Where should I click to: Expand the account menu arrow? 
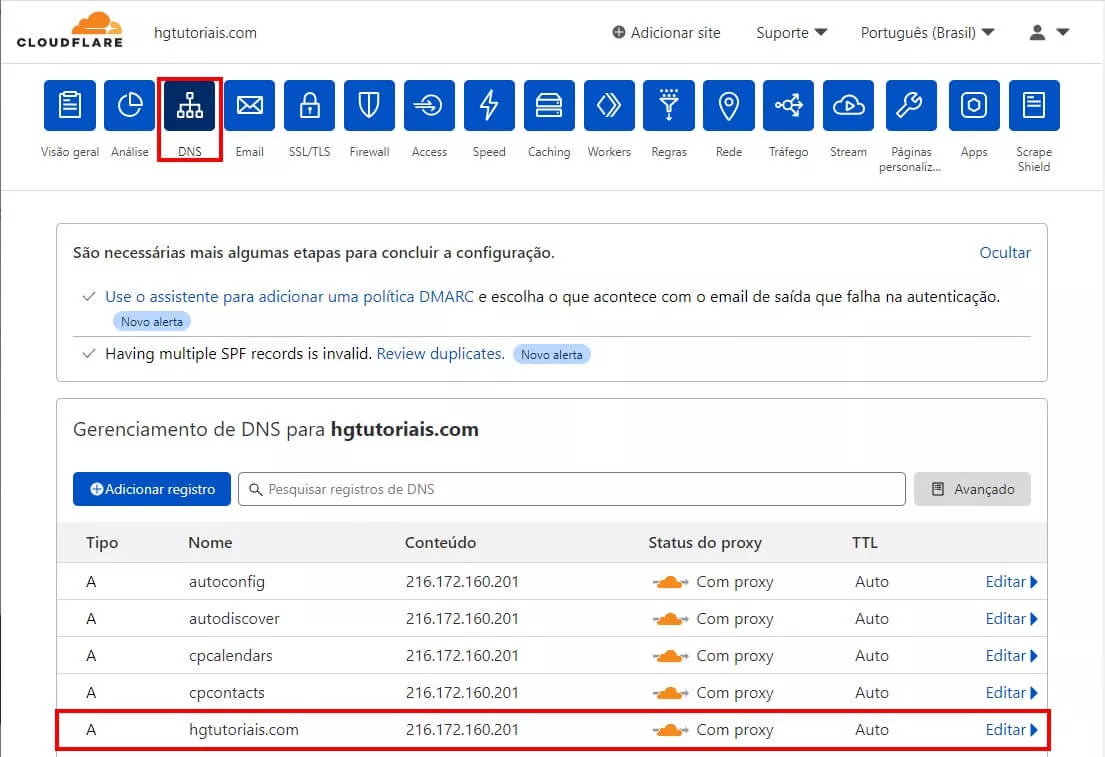click(x=1063, y=32)
